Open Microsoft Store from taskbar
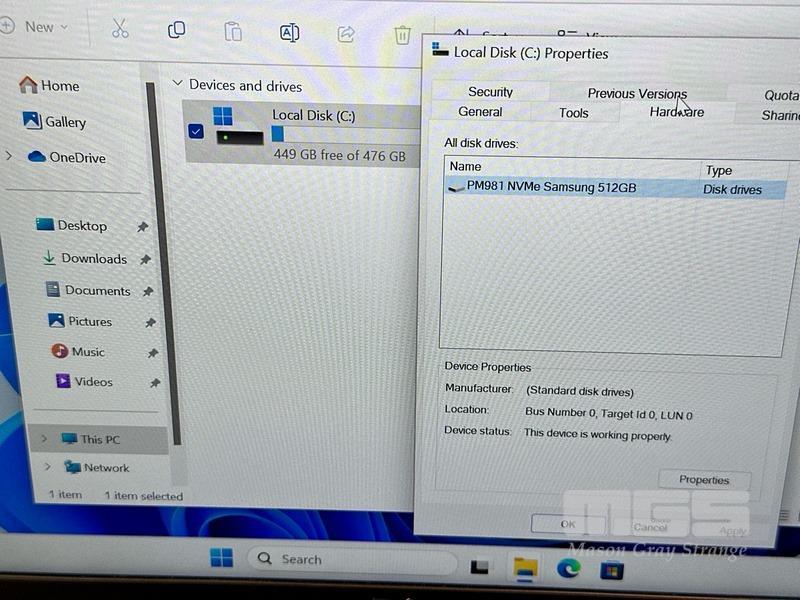 click(611, 570)
